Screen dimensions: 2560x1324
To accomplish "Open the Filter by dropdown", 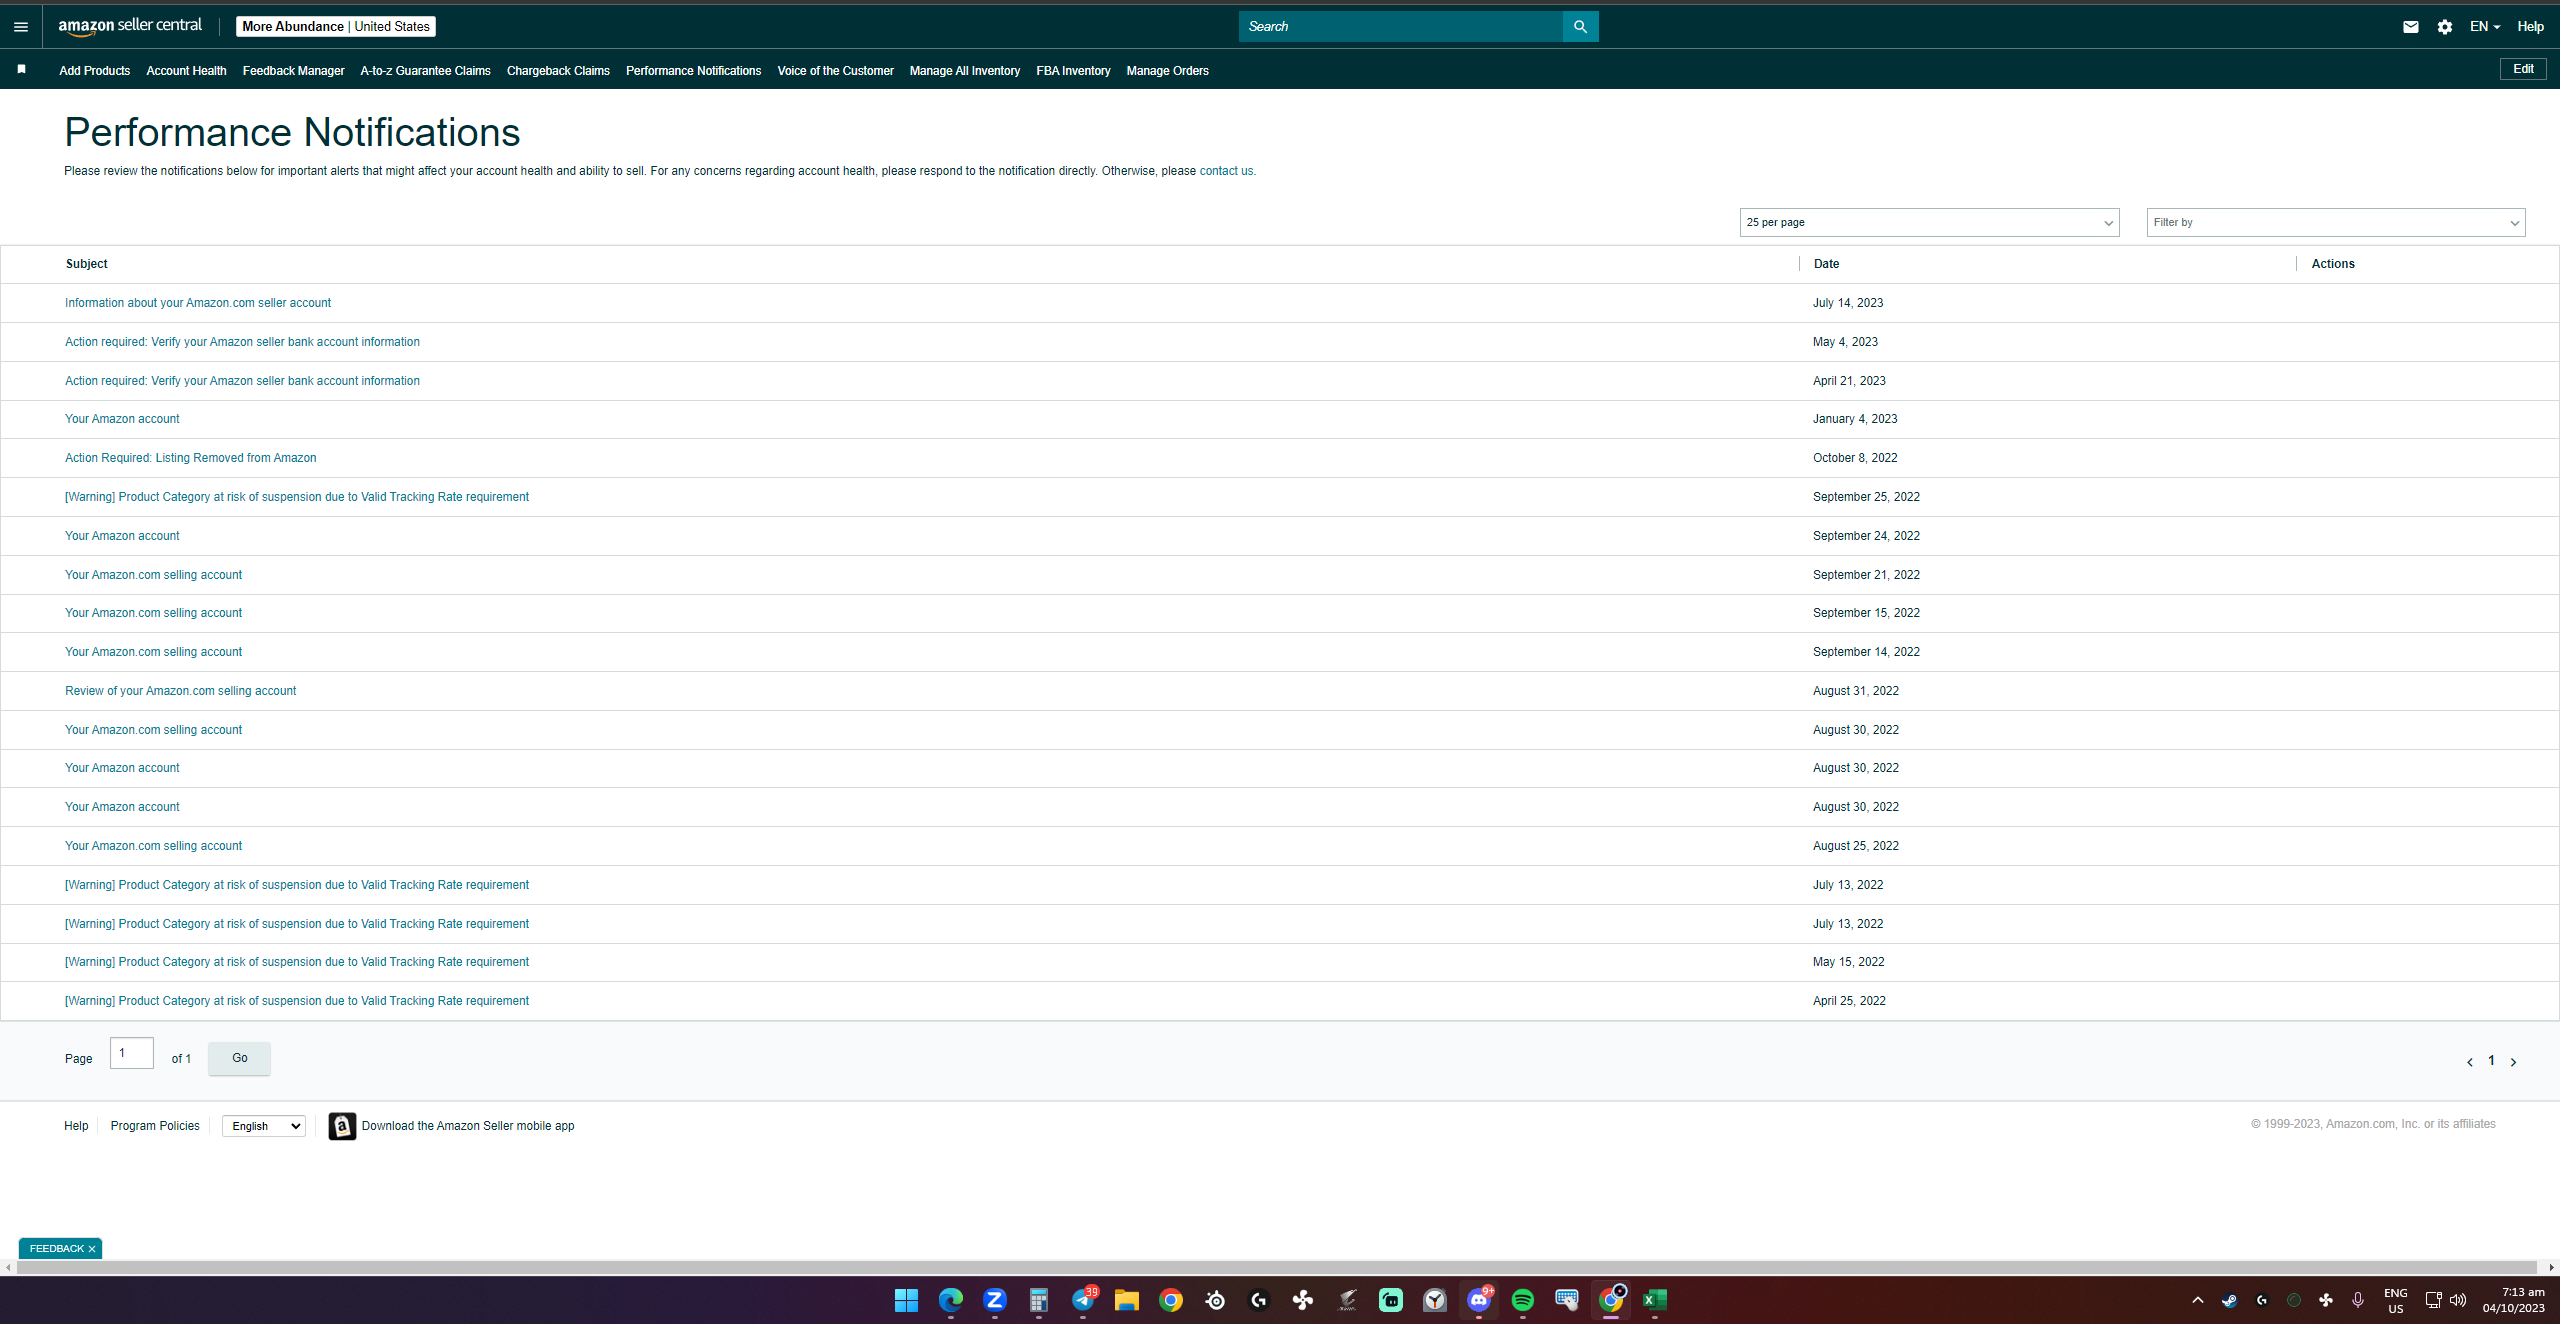I will 2336,223.
